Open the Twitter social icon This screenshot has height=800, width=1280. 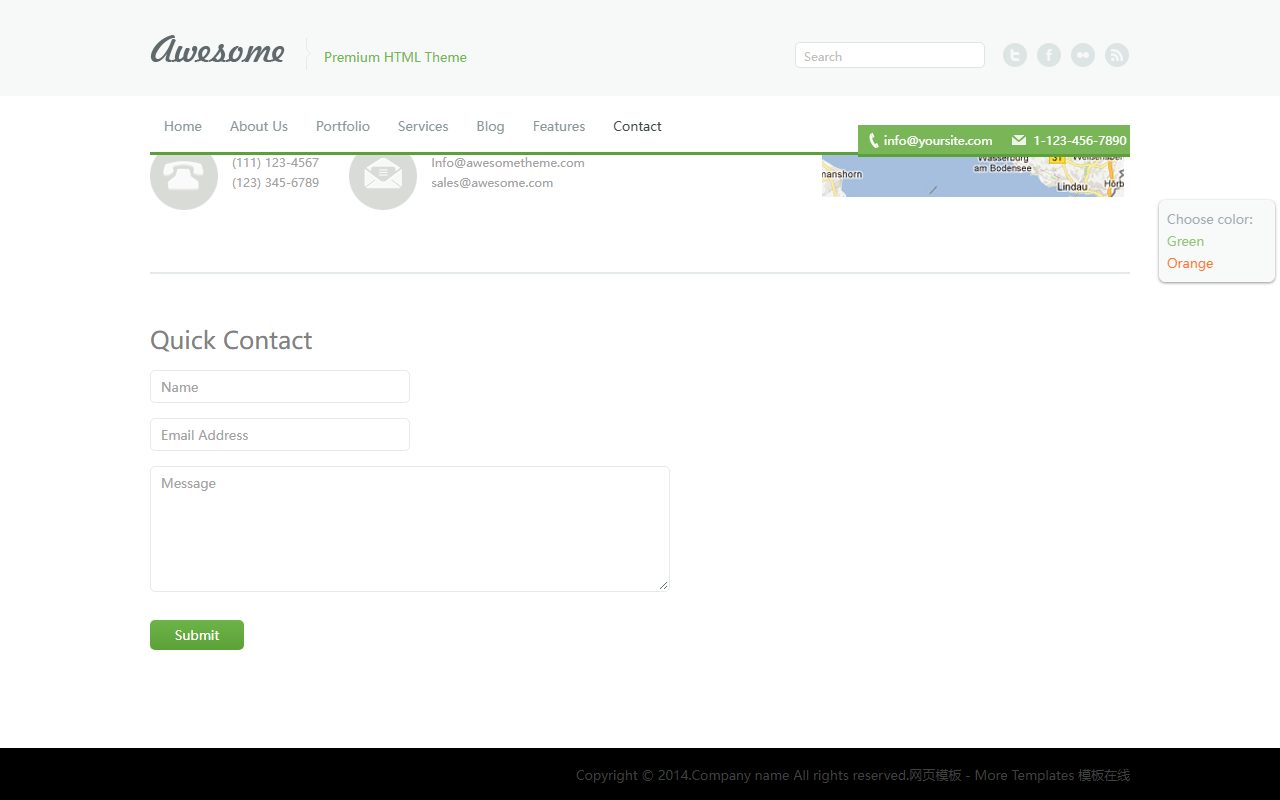click(1015, 55)
